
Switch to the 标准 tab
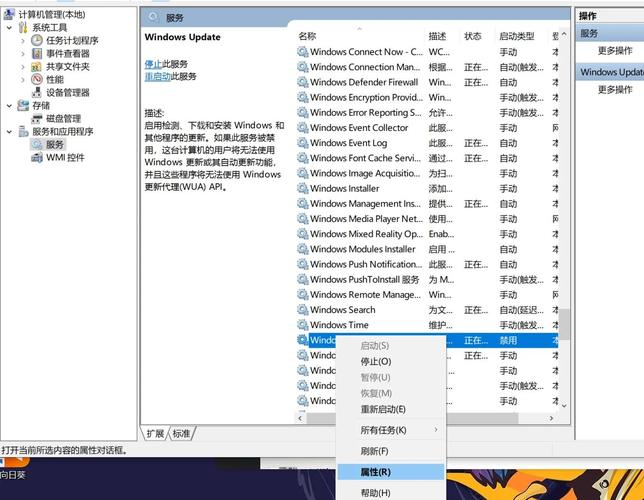click(181, 433)
